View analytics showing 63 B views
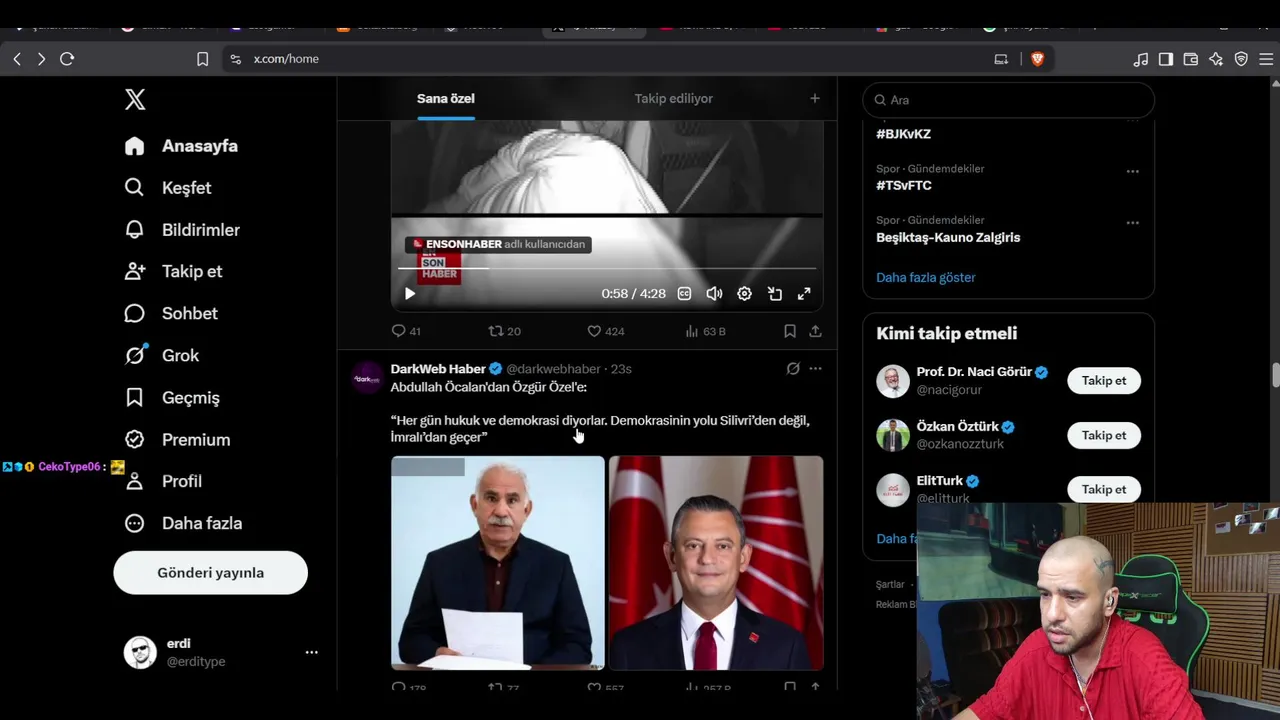Image resolution: width=1280 pixels, height=720 pixels. (705, 331)
